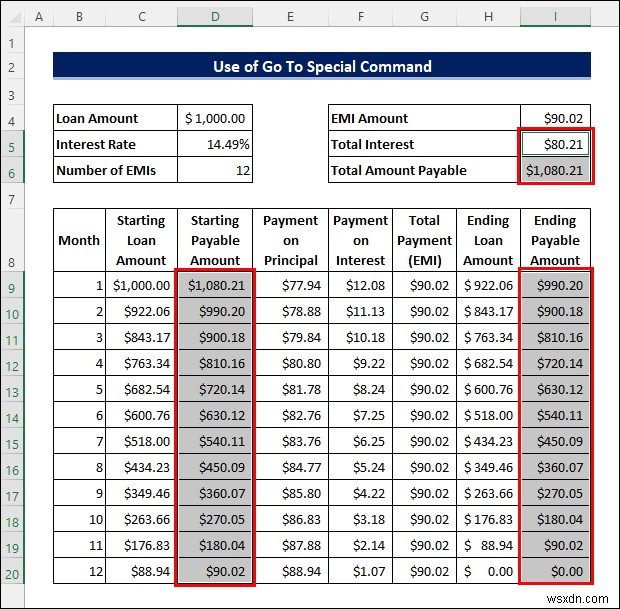Click Ending Payable Amount $360.07
This screenshot has width=620, height=609.
(x=555, y=467)
